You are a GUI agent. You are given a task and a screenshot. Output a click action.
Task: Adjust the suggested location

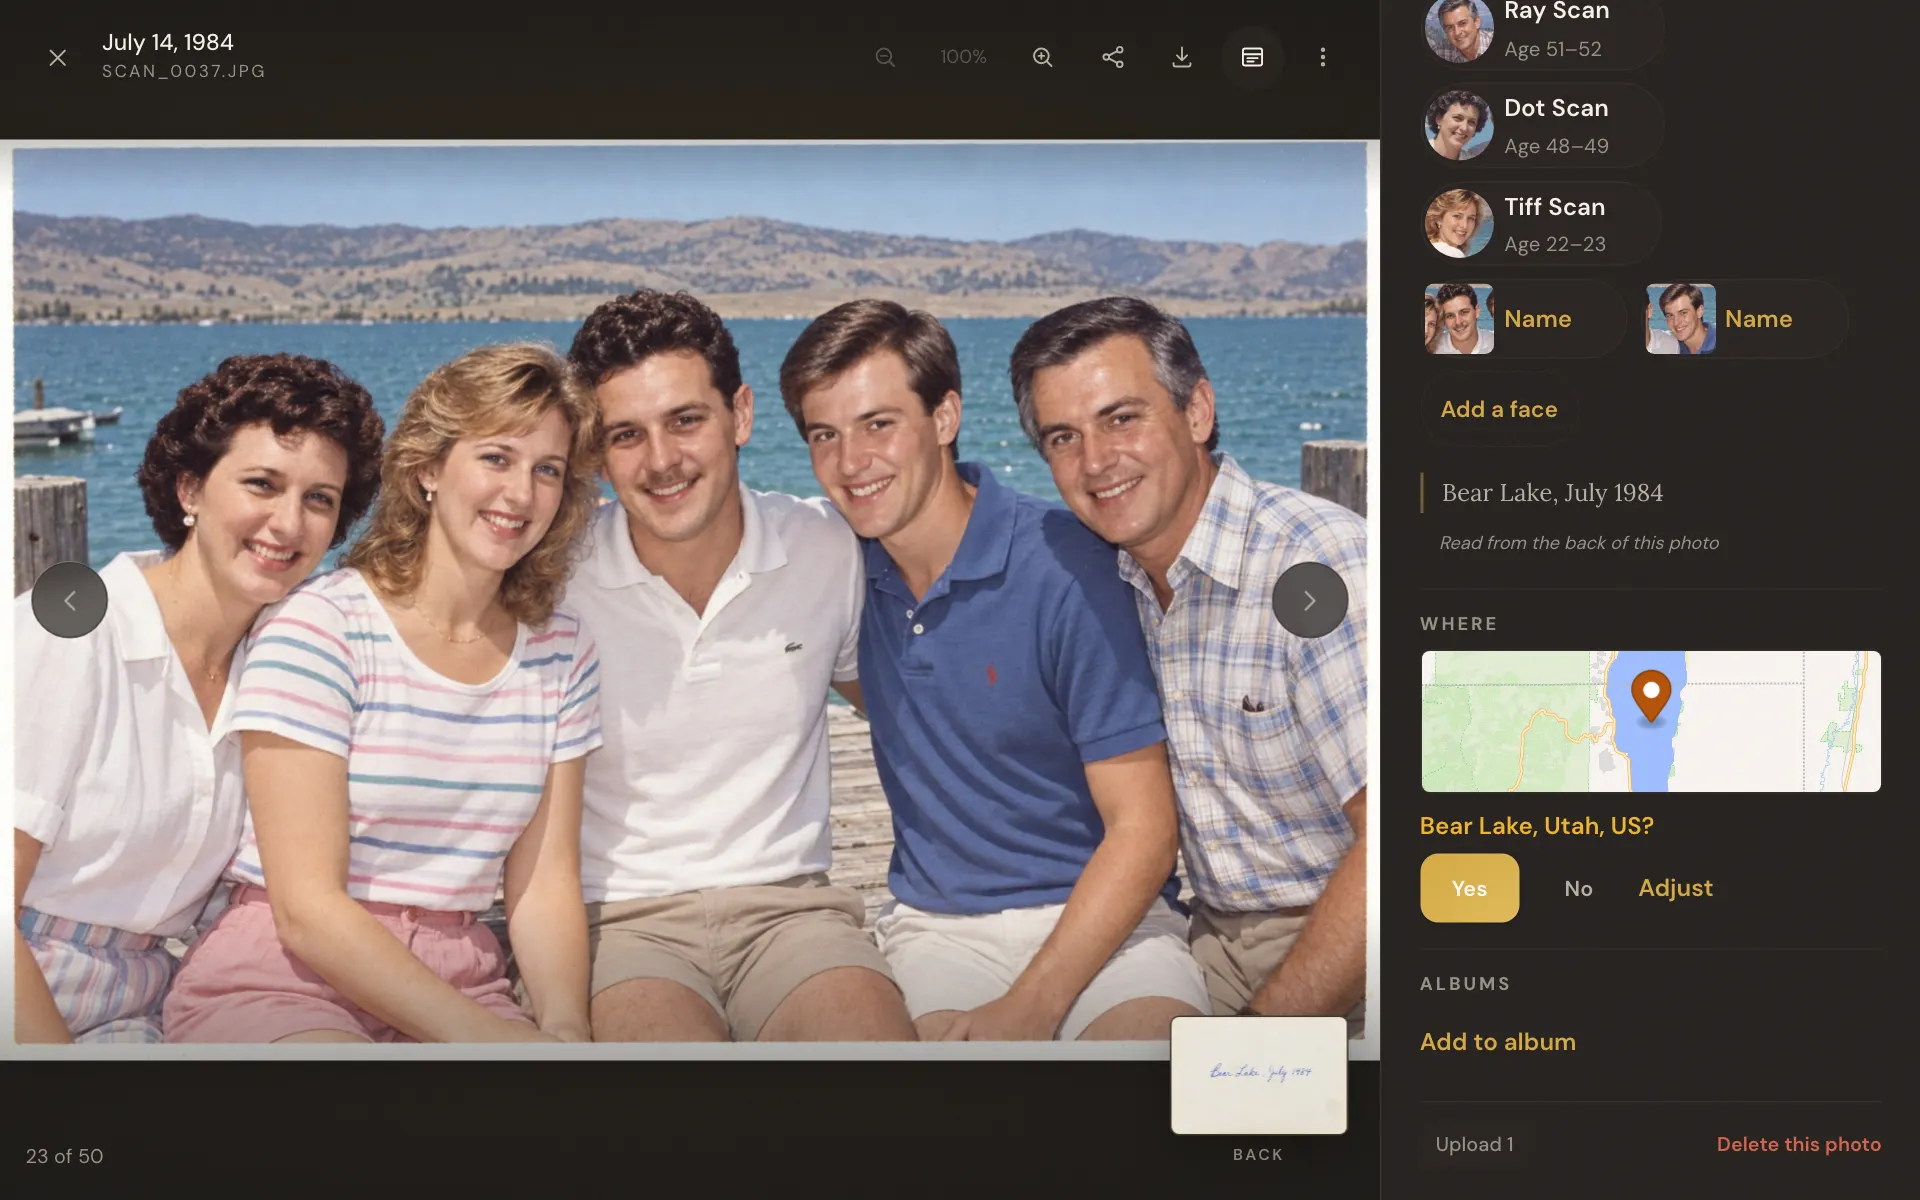[x=1675, y=888]
